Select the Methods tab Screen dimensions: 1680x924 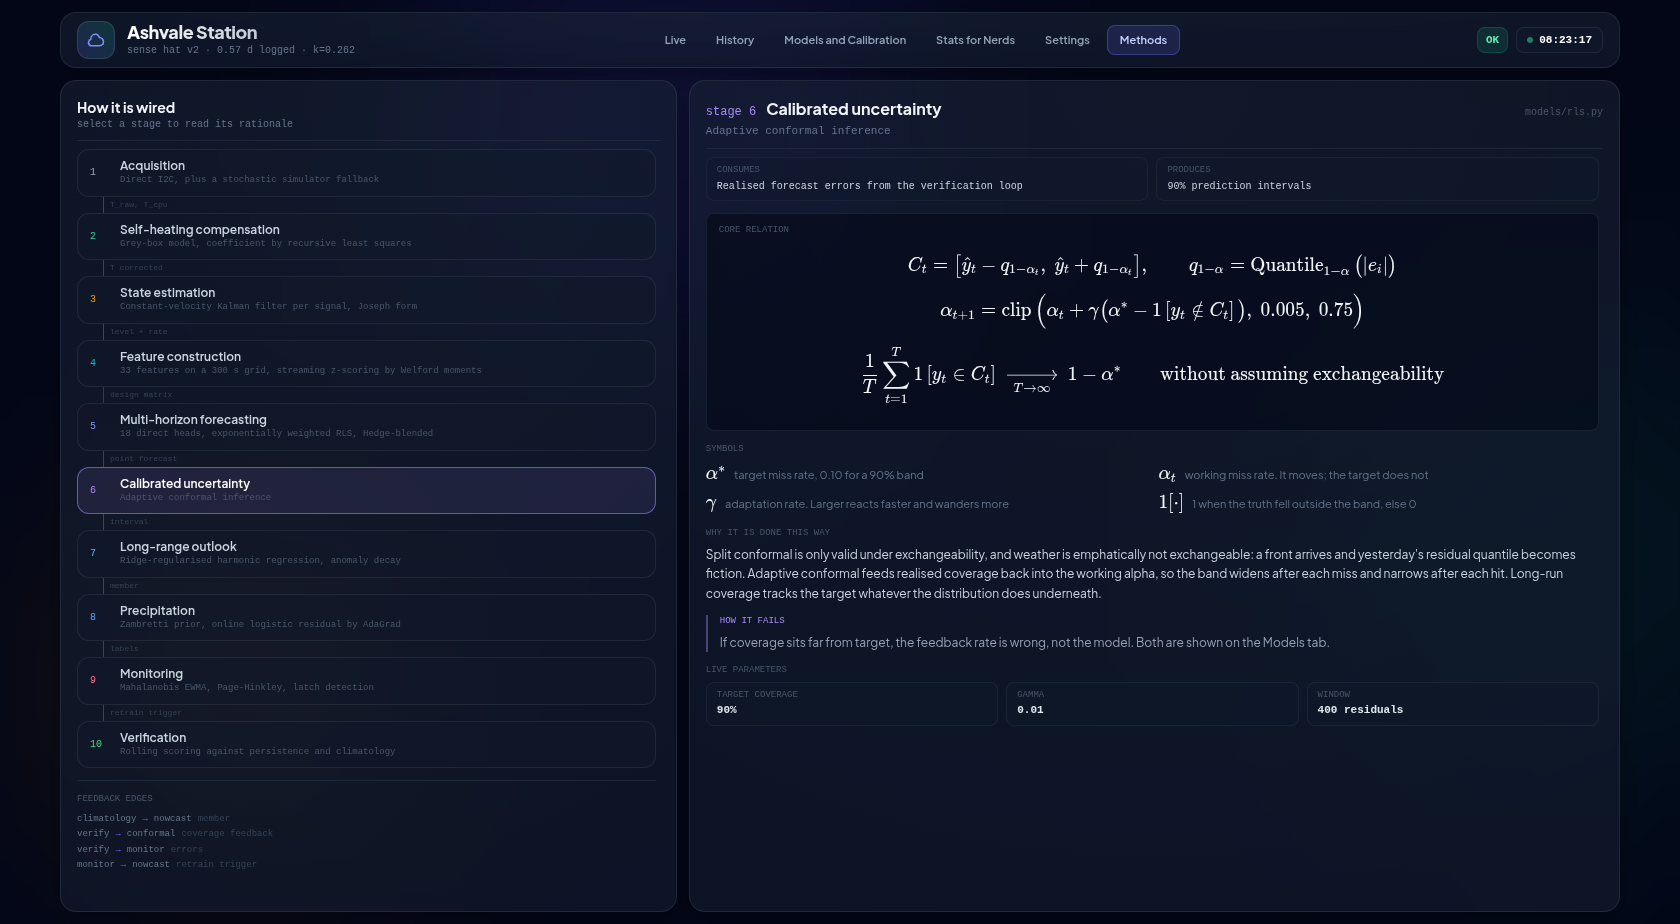(x=1143, y=40)
